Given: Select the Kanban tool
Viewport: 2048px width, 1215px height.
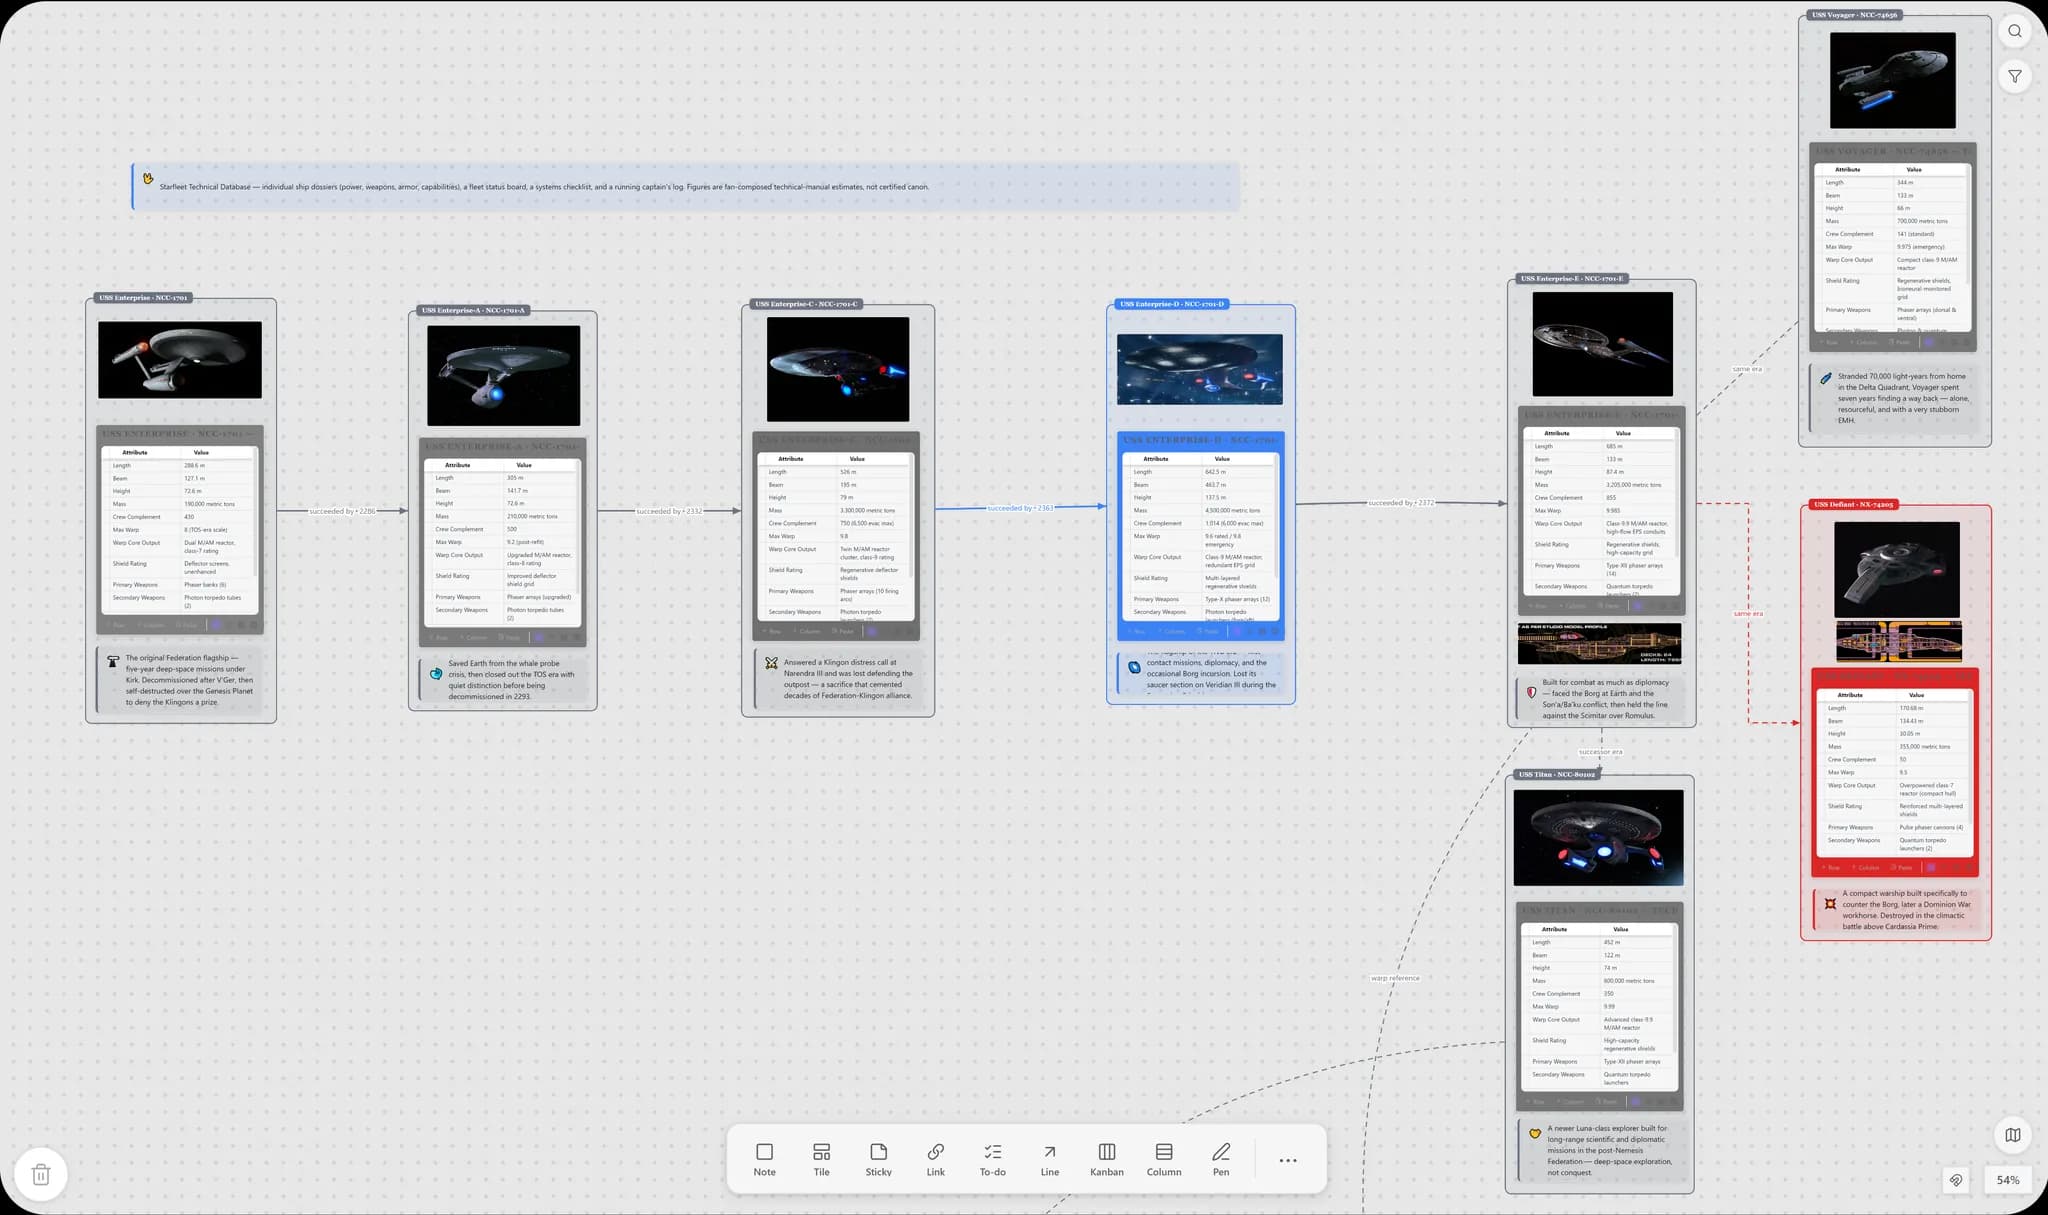Looking at the screenshot, I should 1106,1160.
